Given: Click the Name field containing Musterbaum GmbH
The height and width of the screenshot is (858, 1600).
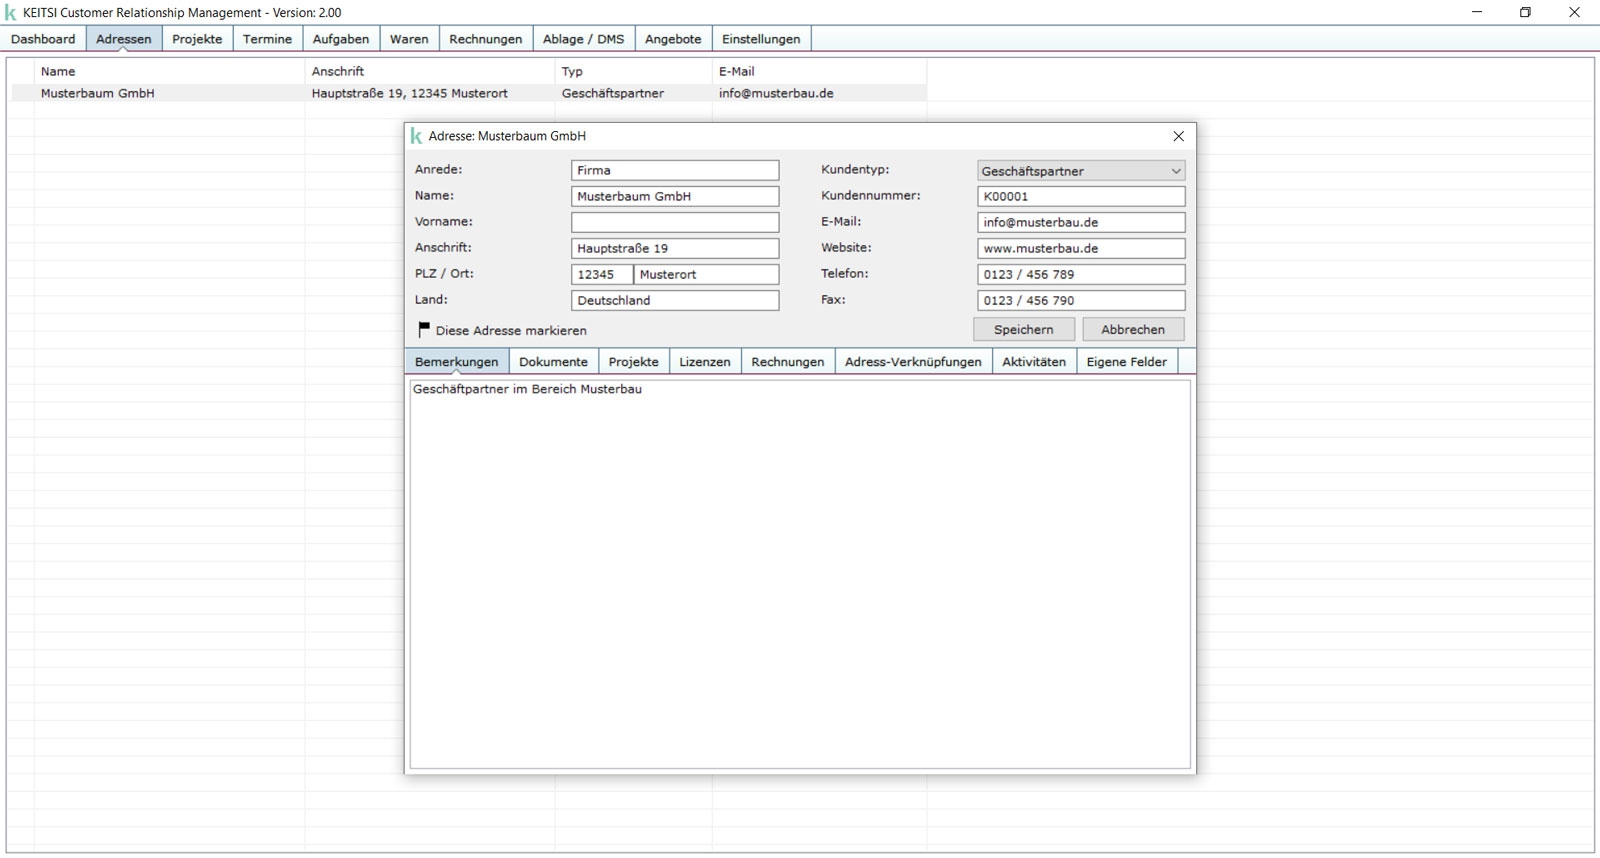Looking at the screenshot, I should [675, 196].
